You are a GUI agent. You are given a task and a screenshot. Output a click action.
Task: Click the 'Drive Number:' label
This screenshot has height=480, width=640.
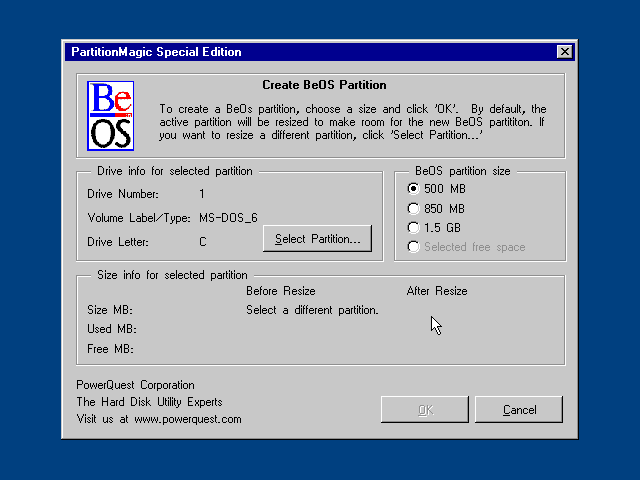pyautogui.click(x=123, y=194)
